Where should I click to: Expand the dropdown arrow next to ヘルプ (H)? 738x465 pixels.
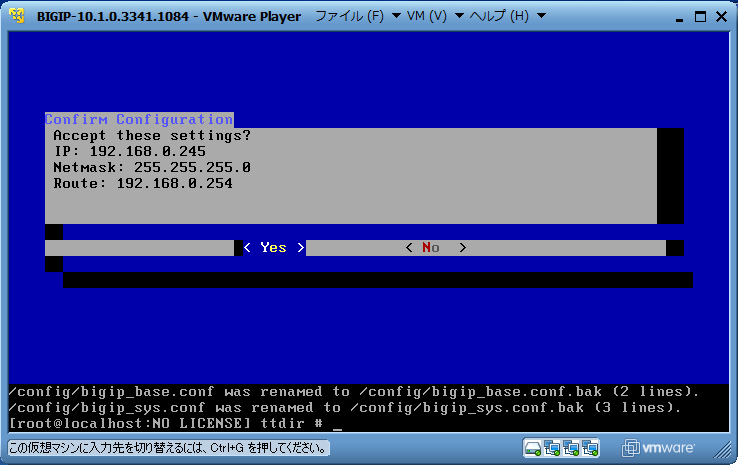(541, 17)
